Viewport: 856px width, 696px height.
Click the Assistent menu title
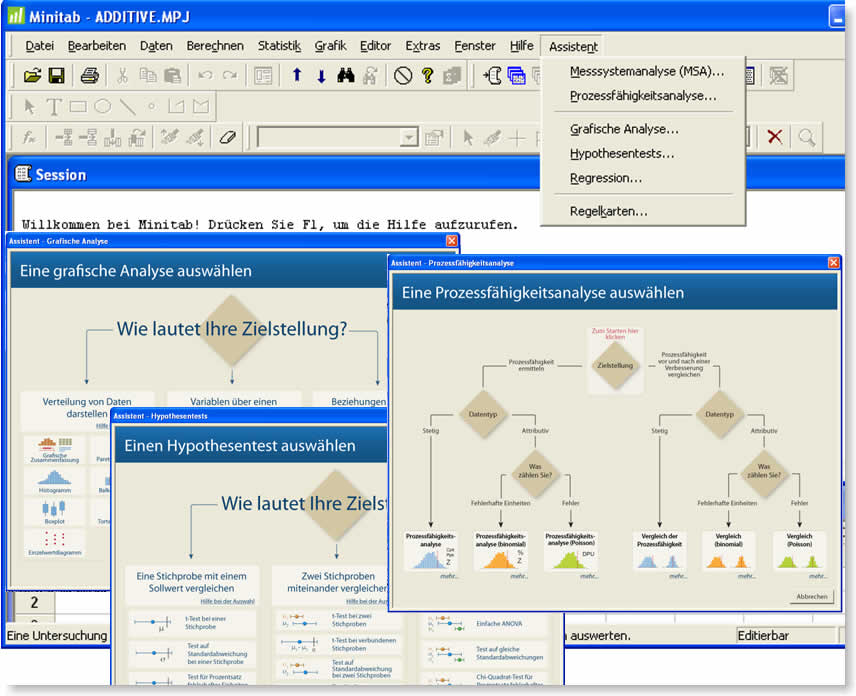(x=573, y=47)
